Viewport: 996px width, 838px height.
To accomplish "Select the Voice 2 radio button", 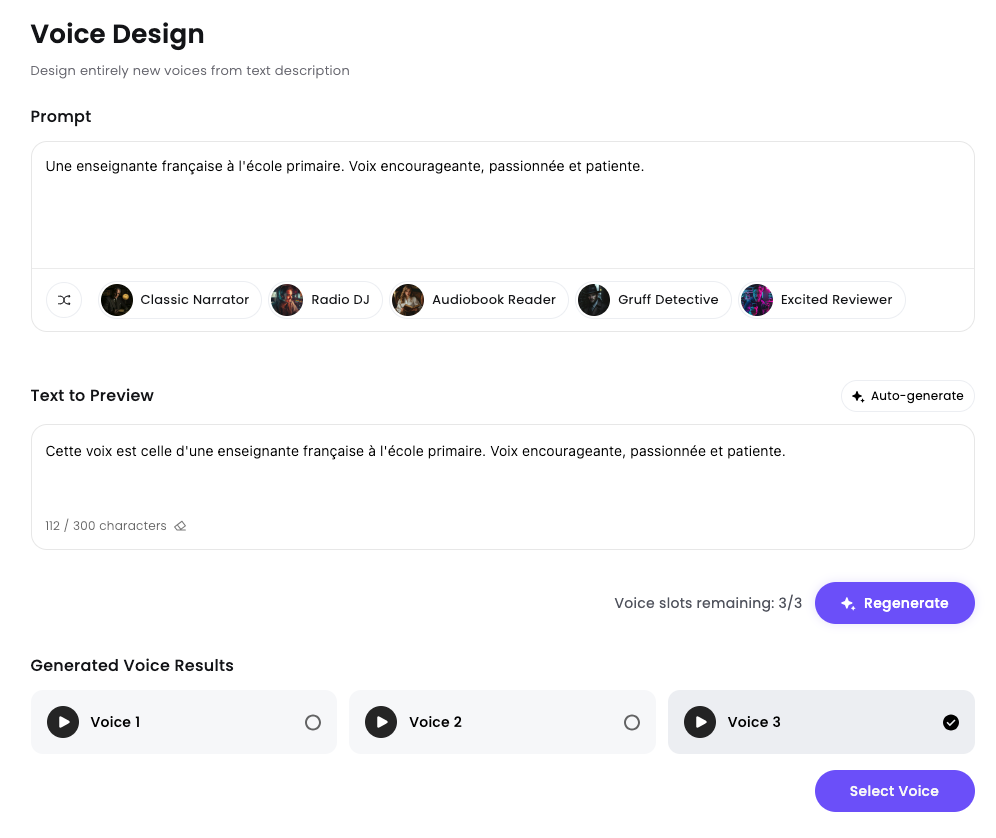I will [632, 722].
